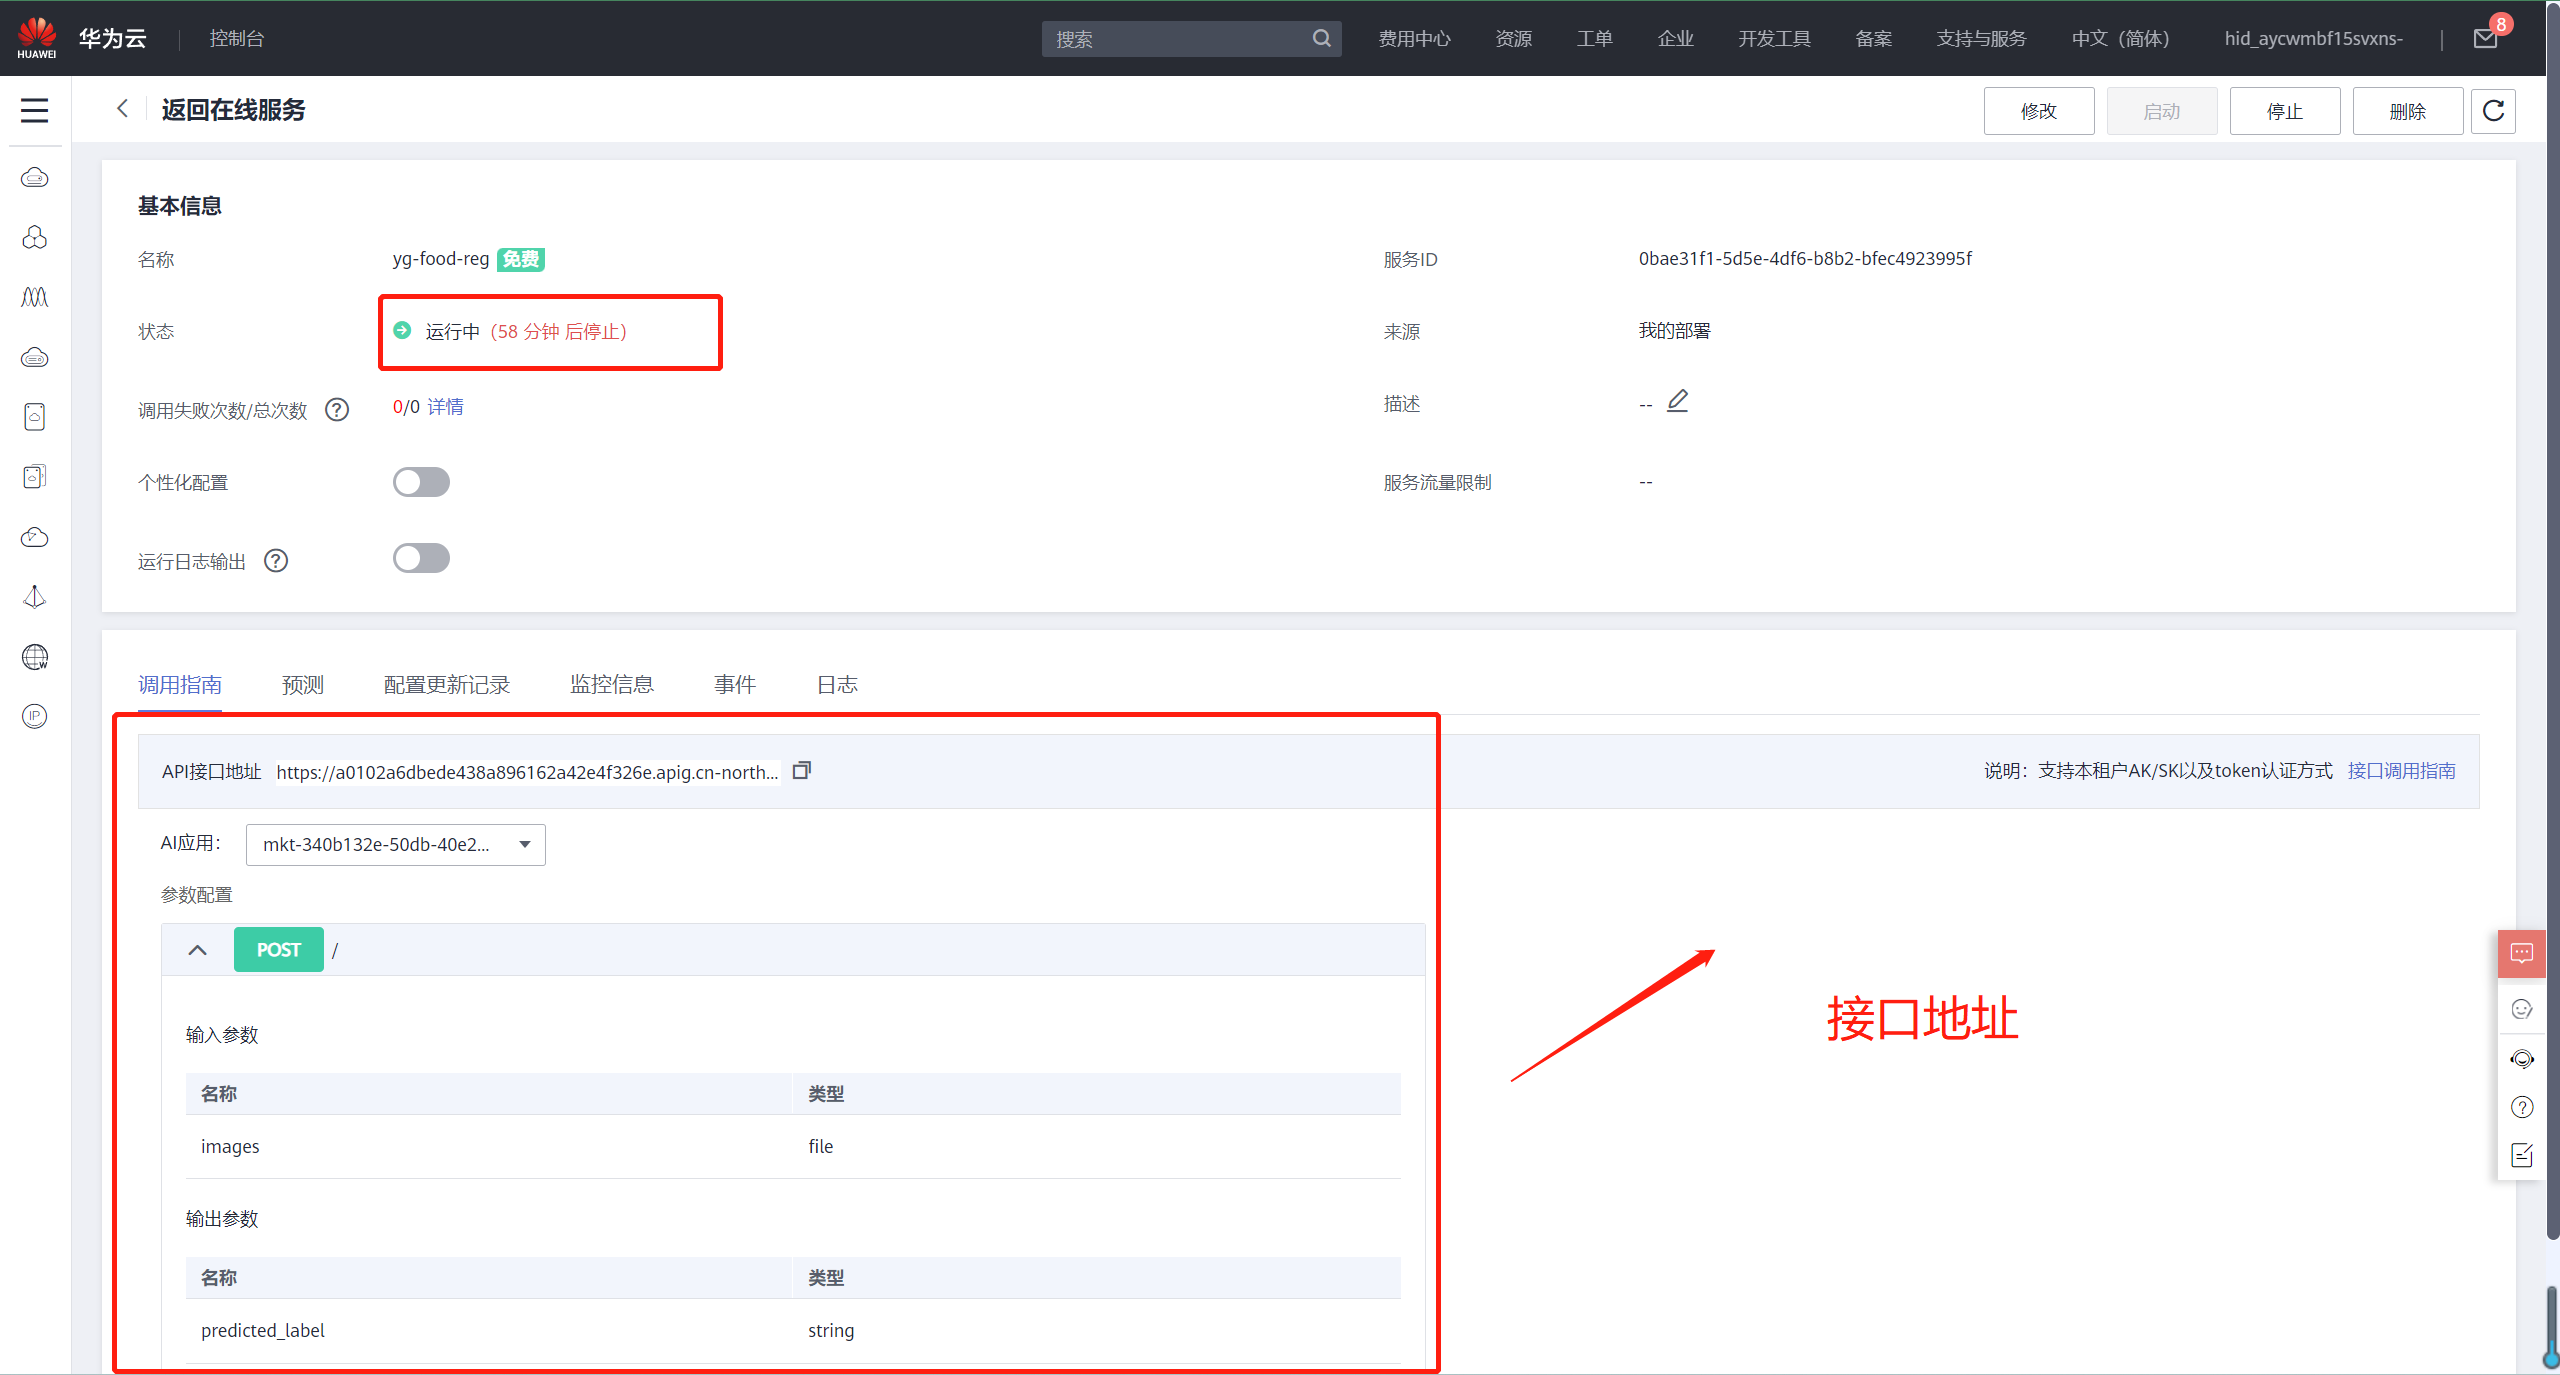Toggle the 个性化配置 switch

click(x=421, y=482)
